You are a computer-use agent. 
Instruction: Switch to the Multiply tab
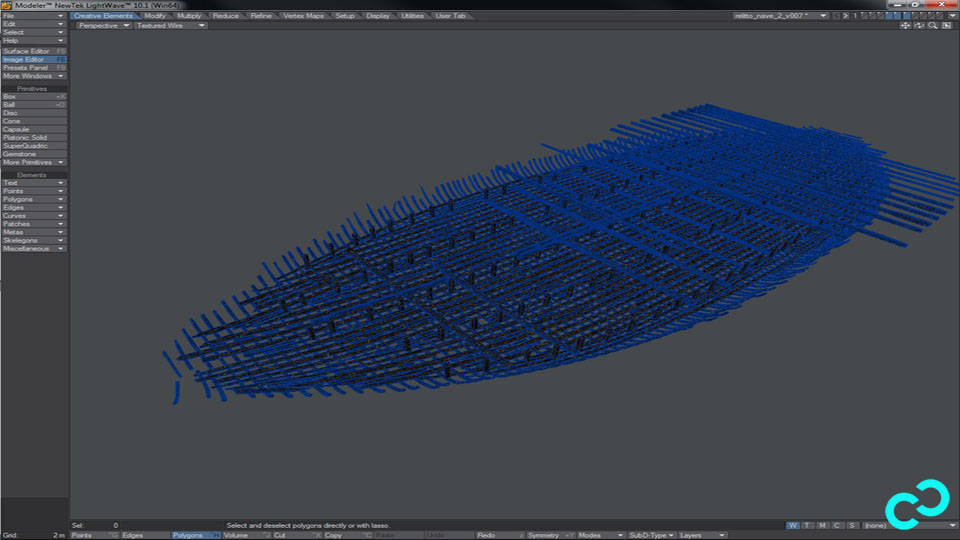pos(189,16)
